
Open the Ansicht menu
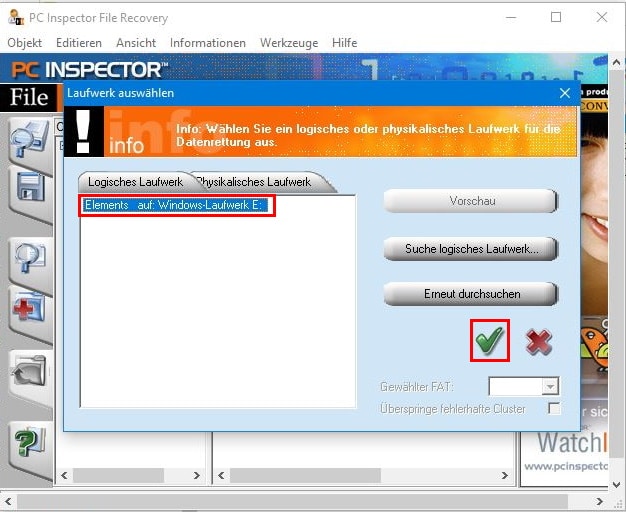coord(136,43)
